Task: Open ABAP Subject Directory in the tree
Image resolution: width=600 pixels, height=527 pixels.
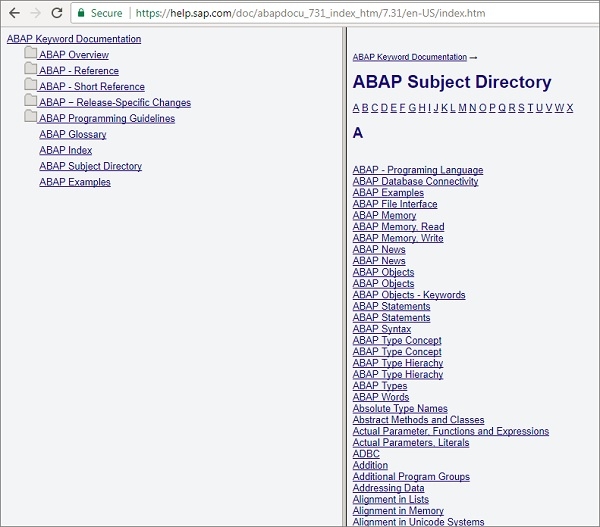Action: [90, 166]
